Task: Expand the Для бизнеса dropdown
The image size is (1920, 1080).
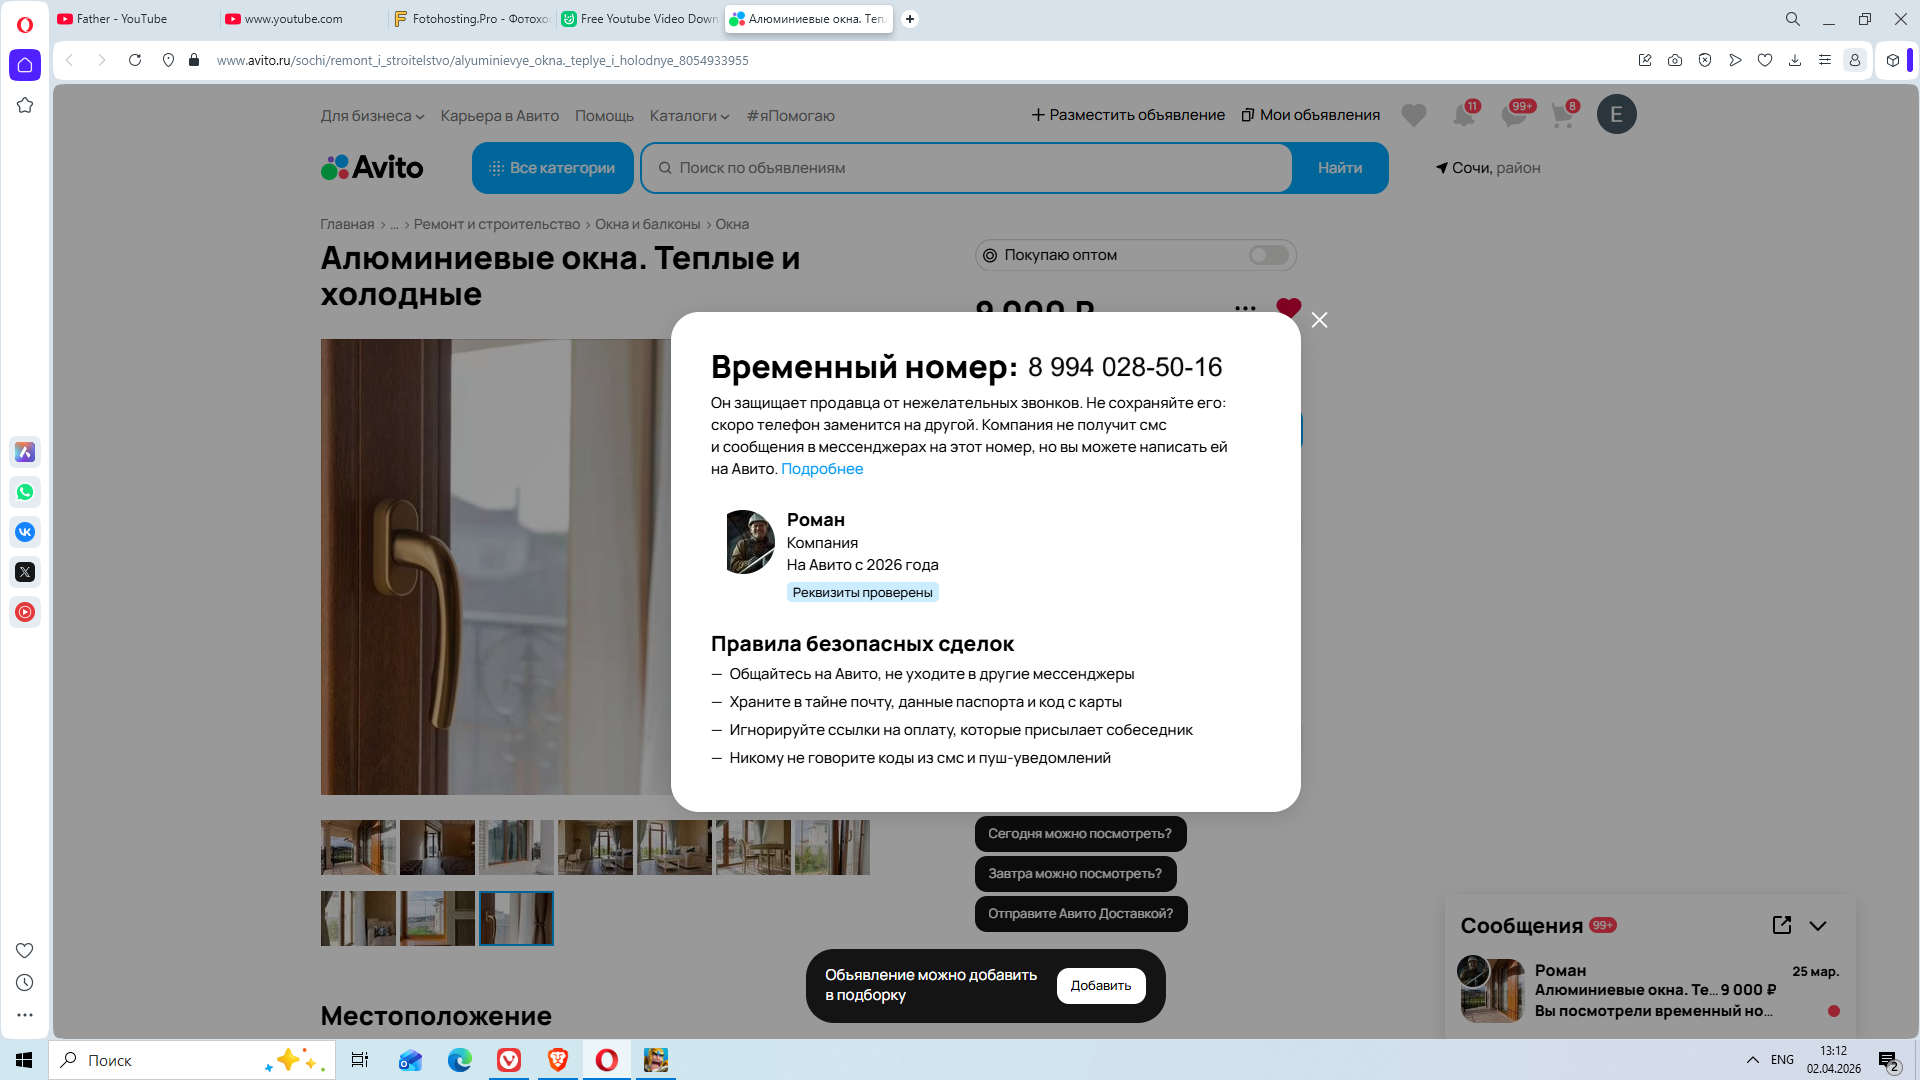Action: (372, 116)
